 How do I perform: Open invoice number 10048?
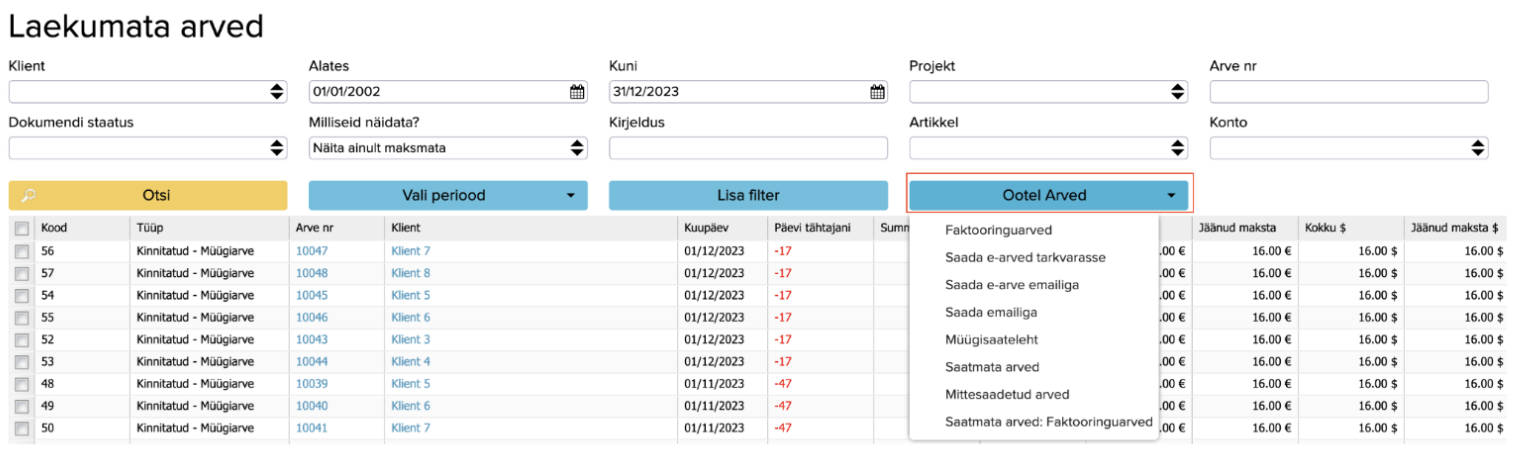312,273
